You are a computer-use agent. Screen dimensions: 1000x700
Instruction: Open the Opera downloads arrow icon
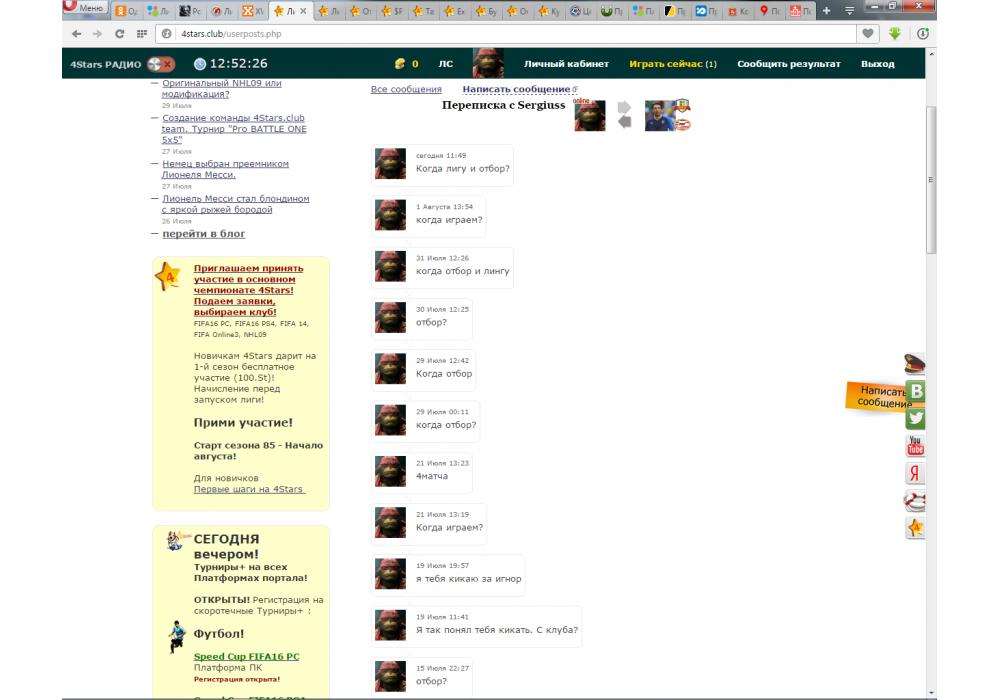[895, 33]
